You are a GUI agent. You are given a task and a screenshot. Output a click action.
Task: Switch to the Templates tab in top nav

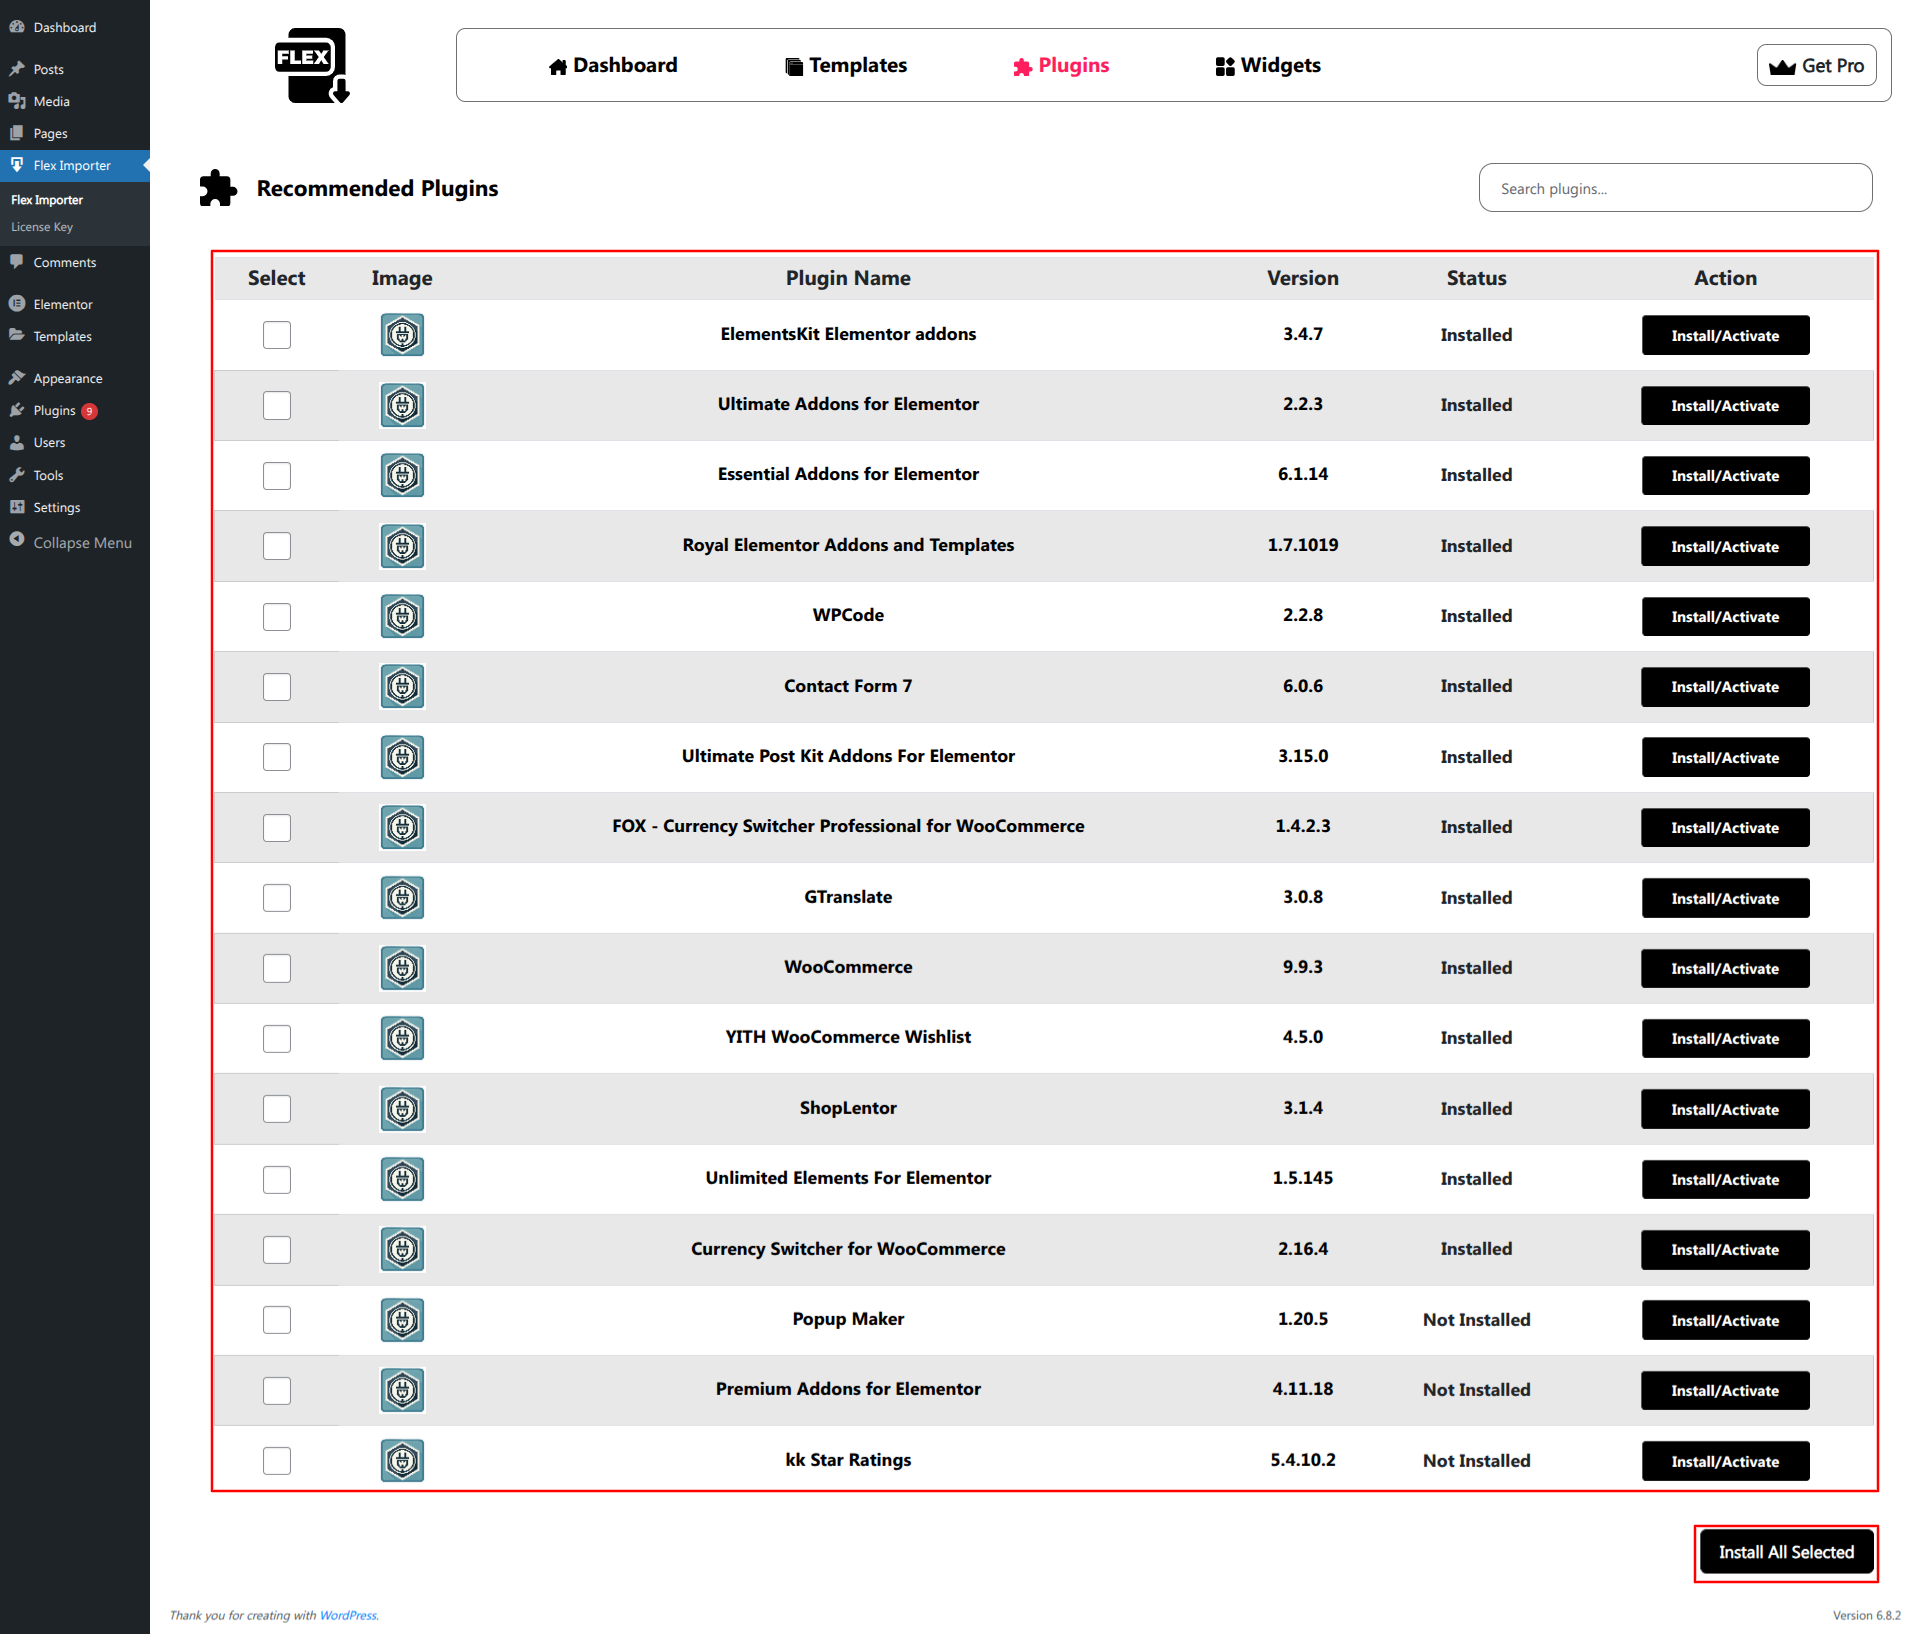point(846,65)
